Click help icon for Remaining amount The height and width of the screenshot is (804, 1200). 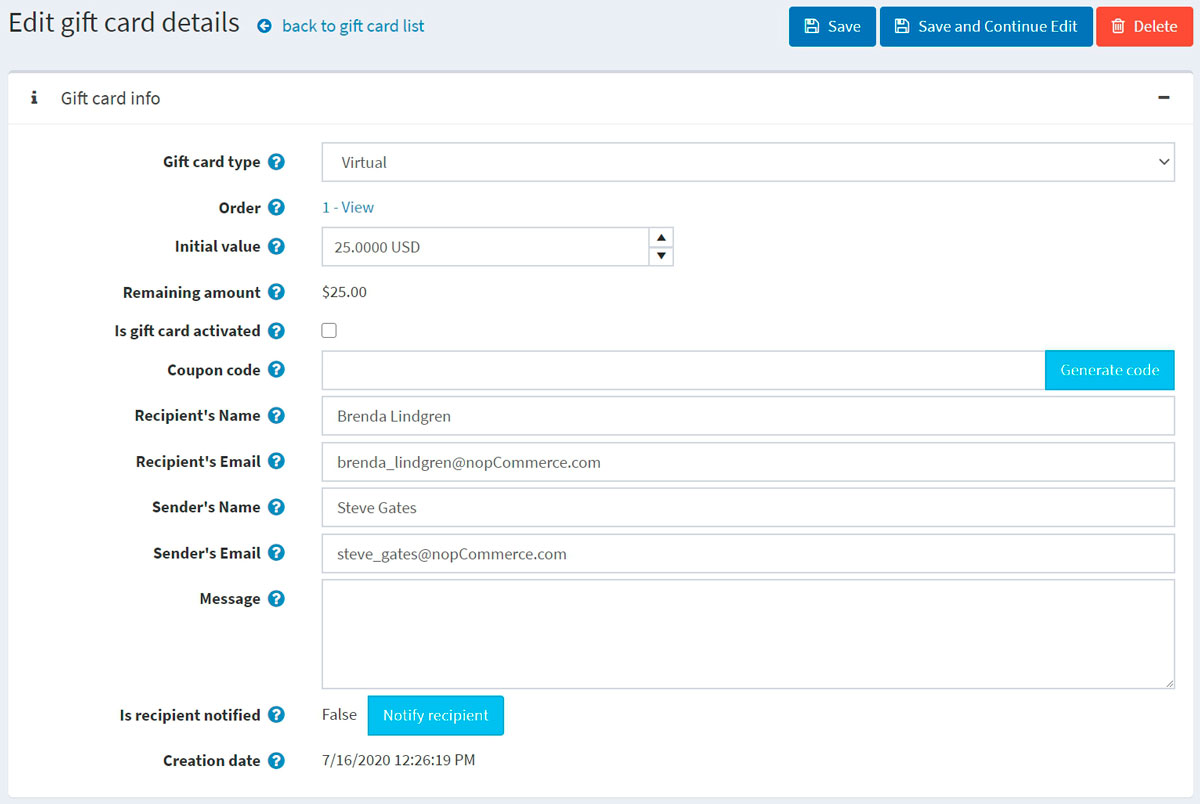(277, 293)
